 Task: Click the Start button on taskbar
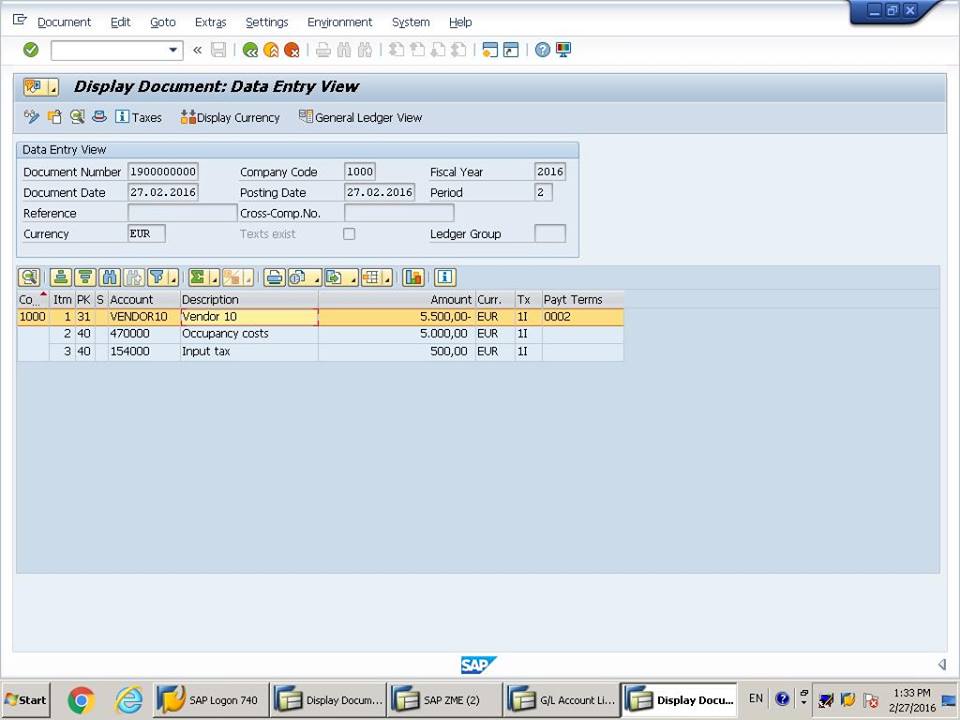[x=26, y=700]
